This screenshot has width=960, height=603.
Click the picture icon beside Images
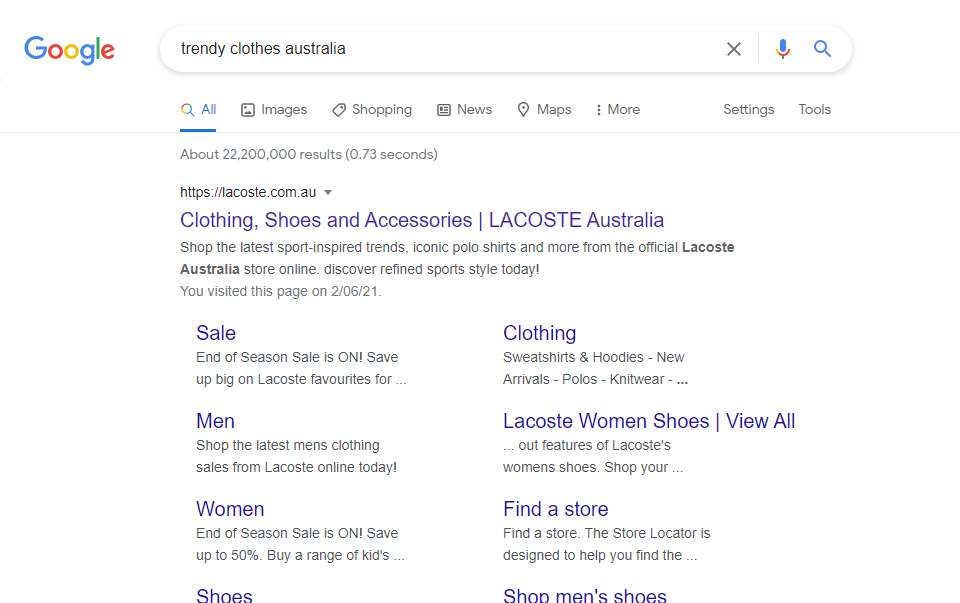(x=247, y=110)
